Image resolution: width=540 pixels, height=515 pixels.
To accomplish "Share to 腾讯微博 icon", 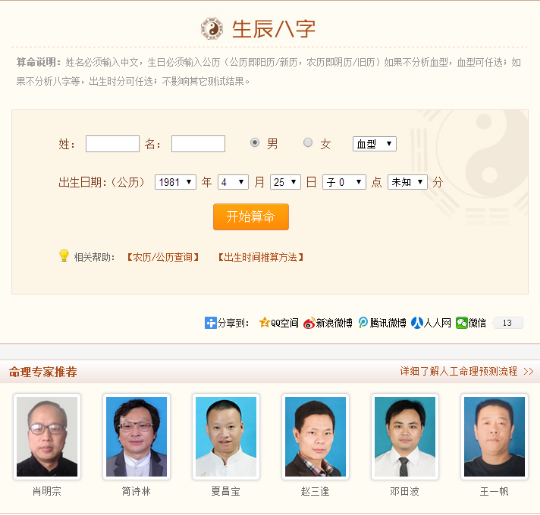I will point(363,323).
